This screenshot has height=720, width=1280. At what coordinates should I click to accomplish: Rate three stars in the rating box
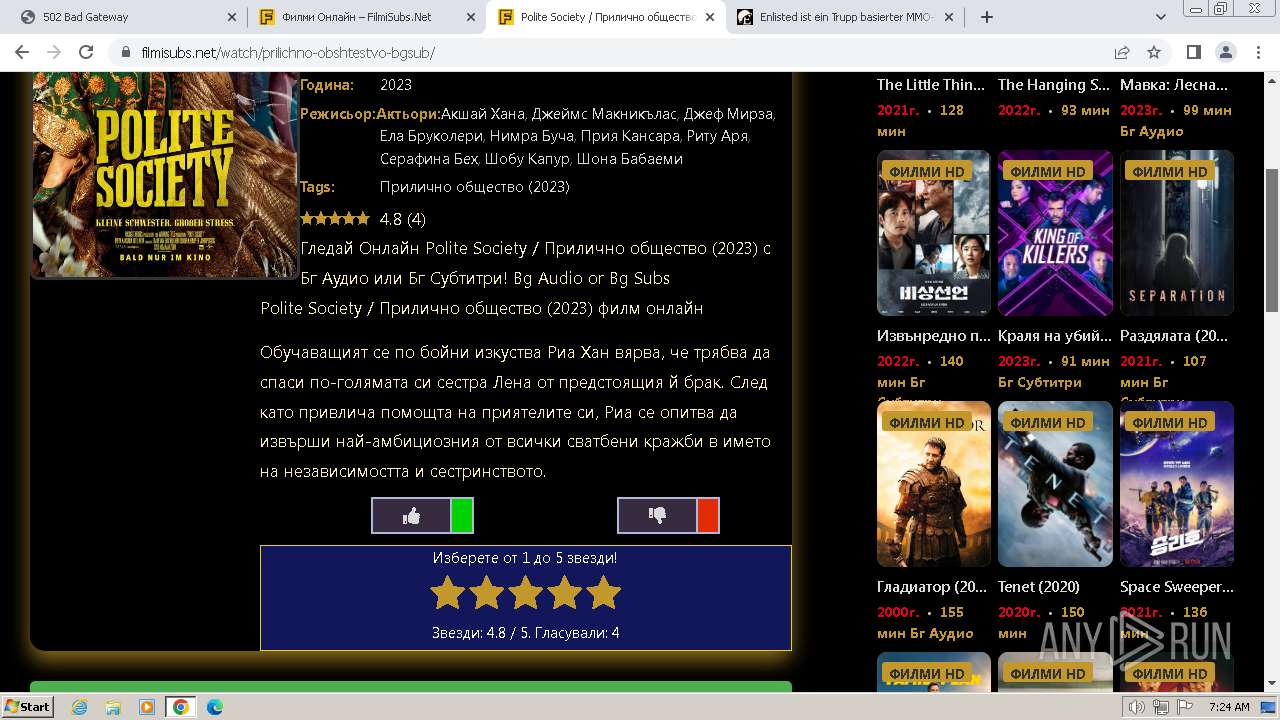pyautogui.click(x=525, y=593)
